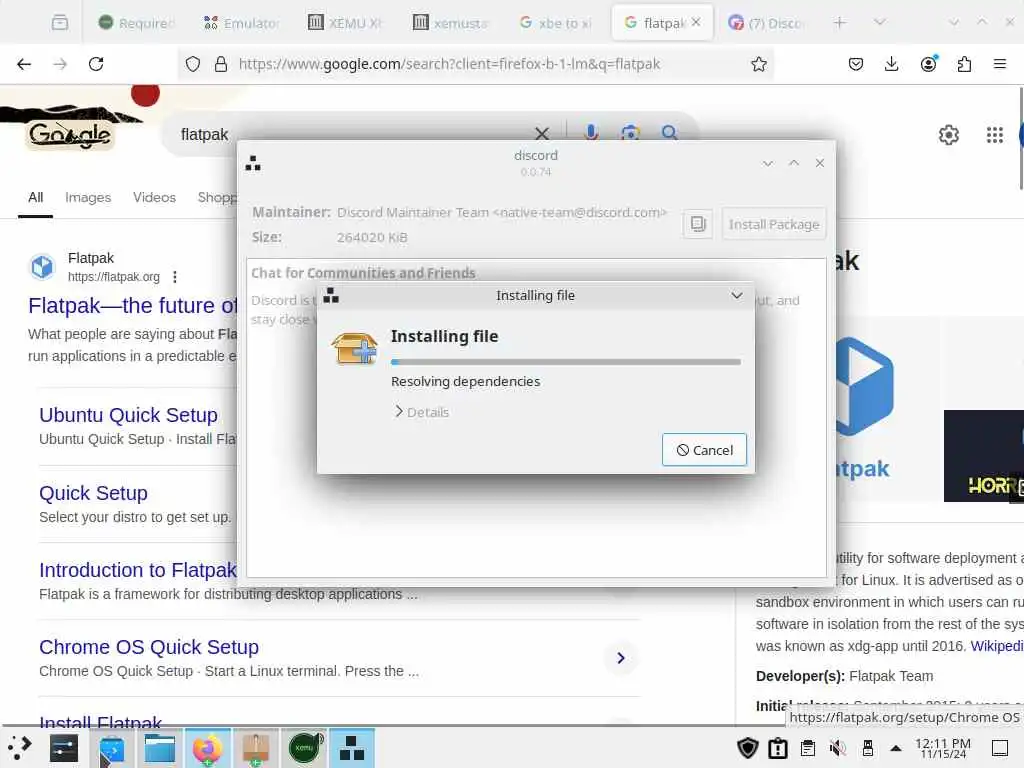Click the installing file progress bar
The height and width of the screenshot is (768, 1024).
pyautogui.click(x=566, y=361)
